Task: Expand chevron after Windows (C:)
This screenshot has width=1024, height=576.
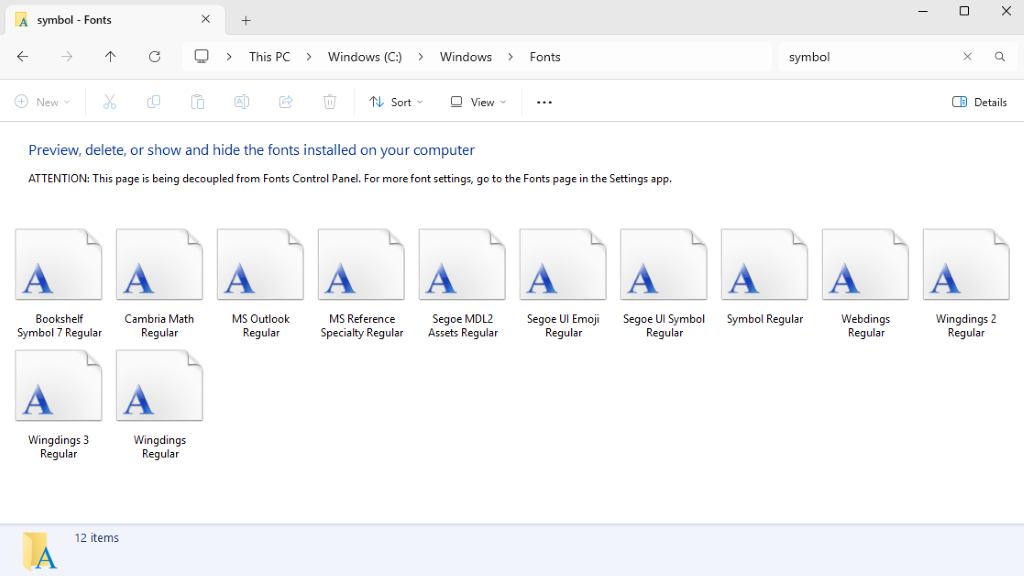Action: point(421,57)
